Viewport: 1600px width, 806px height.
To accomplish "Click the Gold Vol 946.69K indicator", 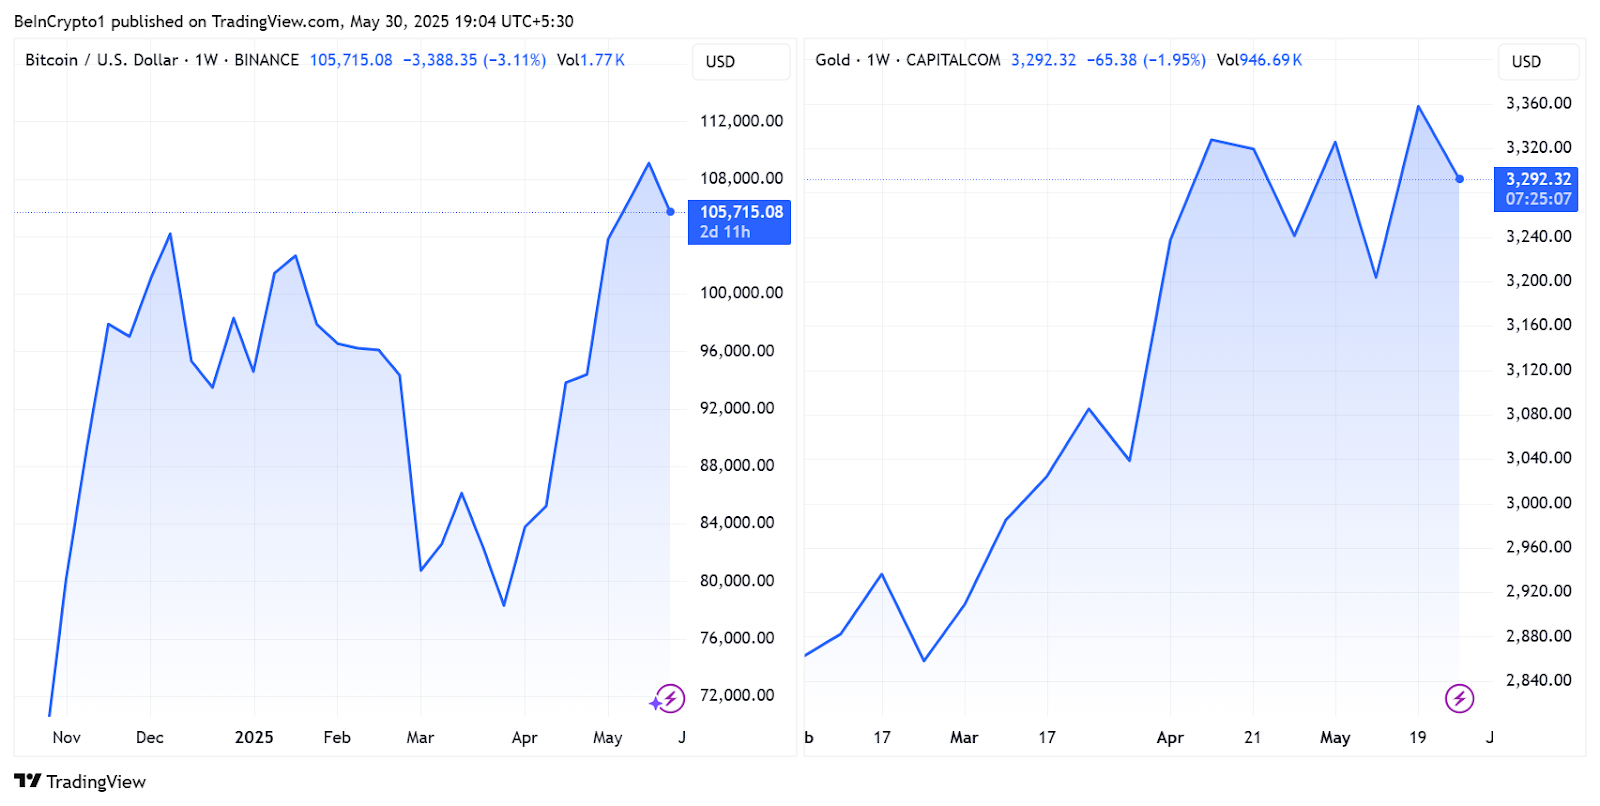I will 1259,60.
